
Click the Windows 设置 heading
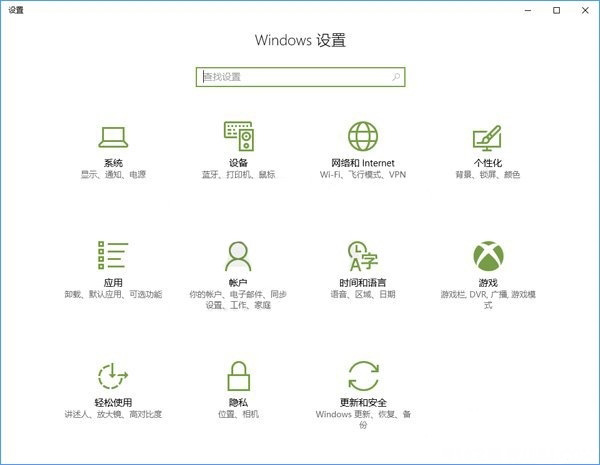tap(300, 40)
